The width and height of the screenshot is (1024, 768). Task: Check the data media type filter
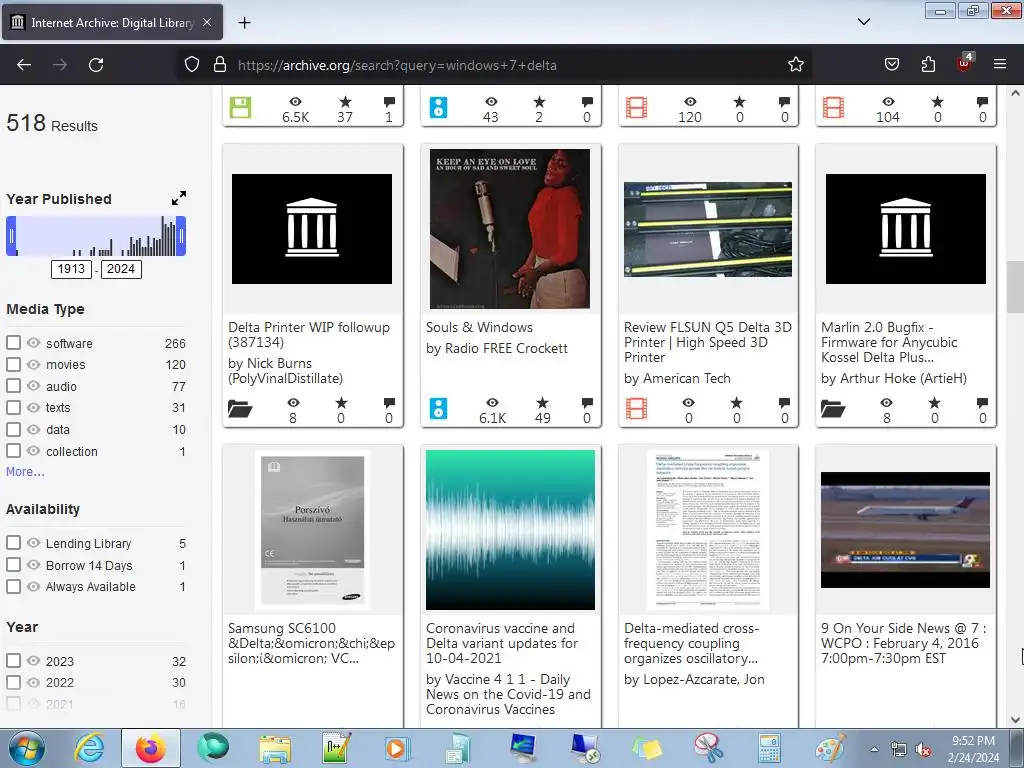[x=13, y=429]
